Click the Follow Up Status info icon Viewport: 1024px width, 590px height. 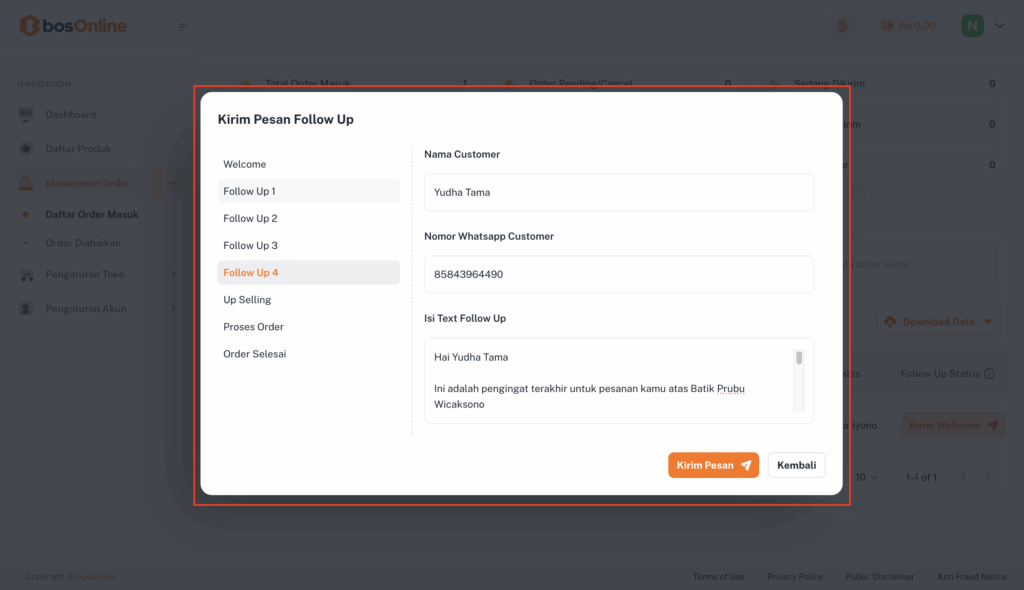click(989, 374)
